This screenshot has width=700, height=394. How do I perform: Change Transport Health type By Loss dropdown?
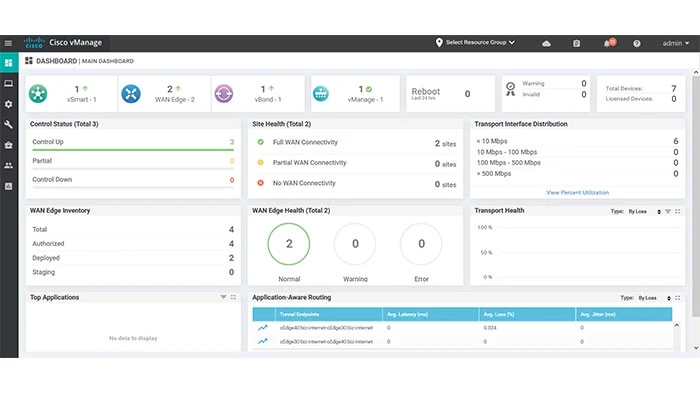point(645,212)
